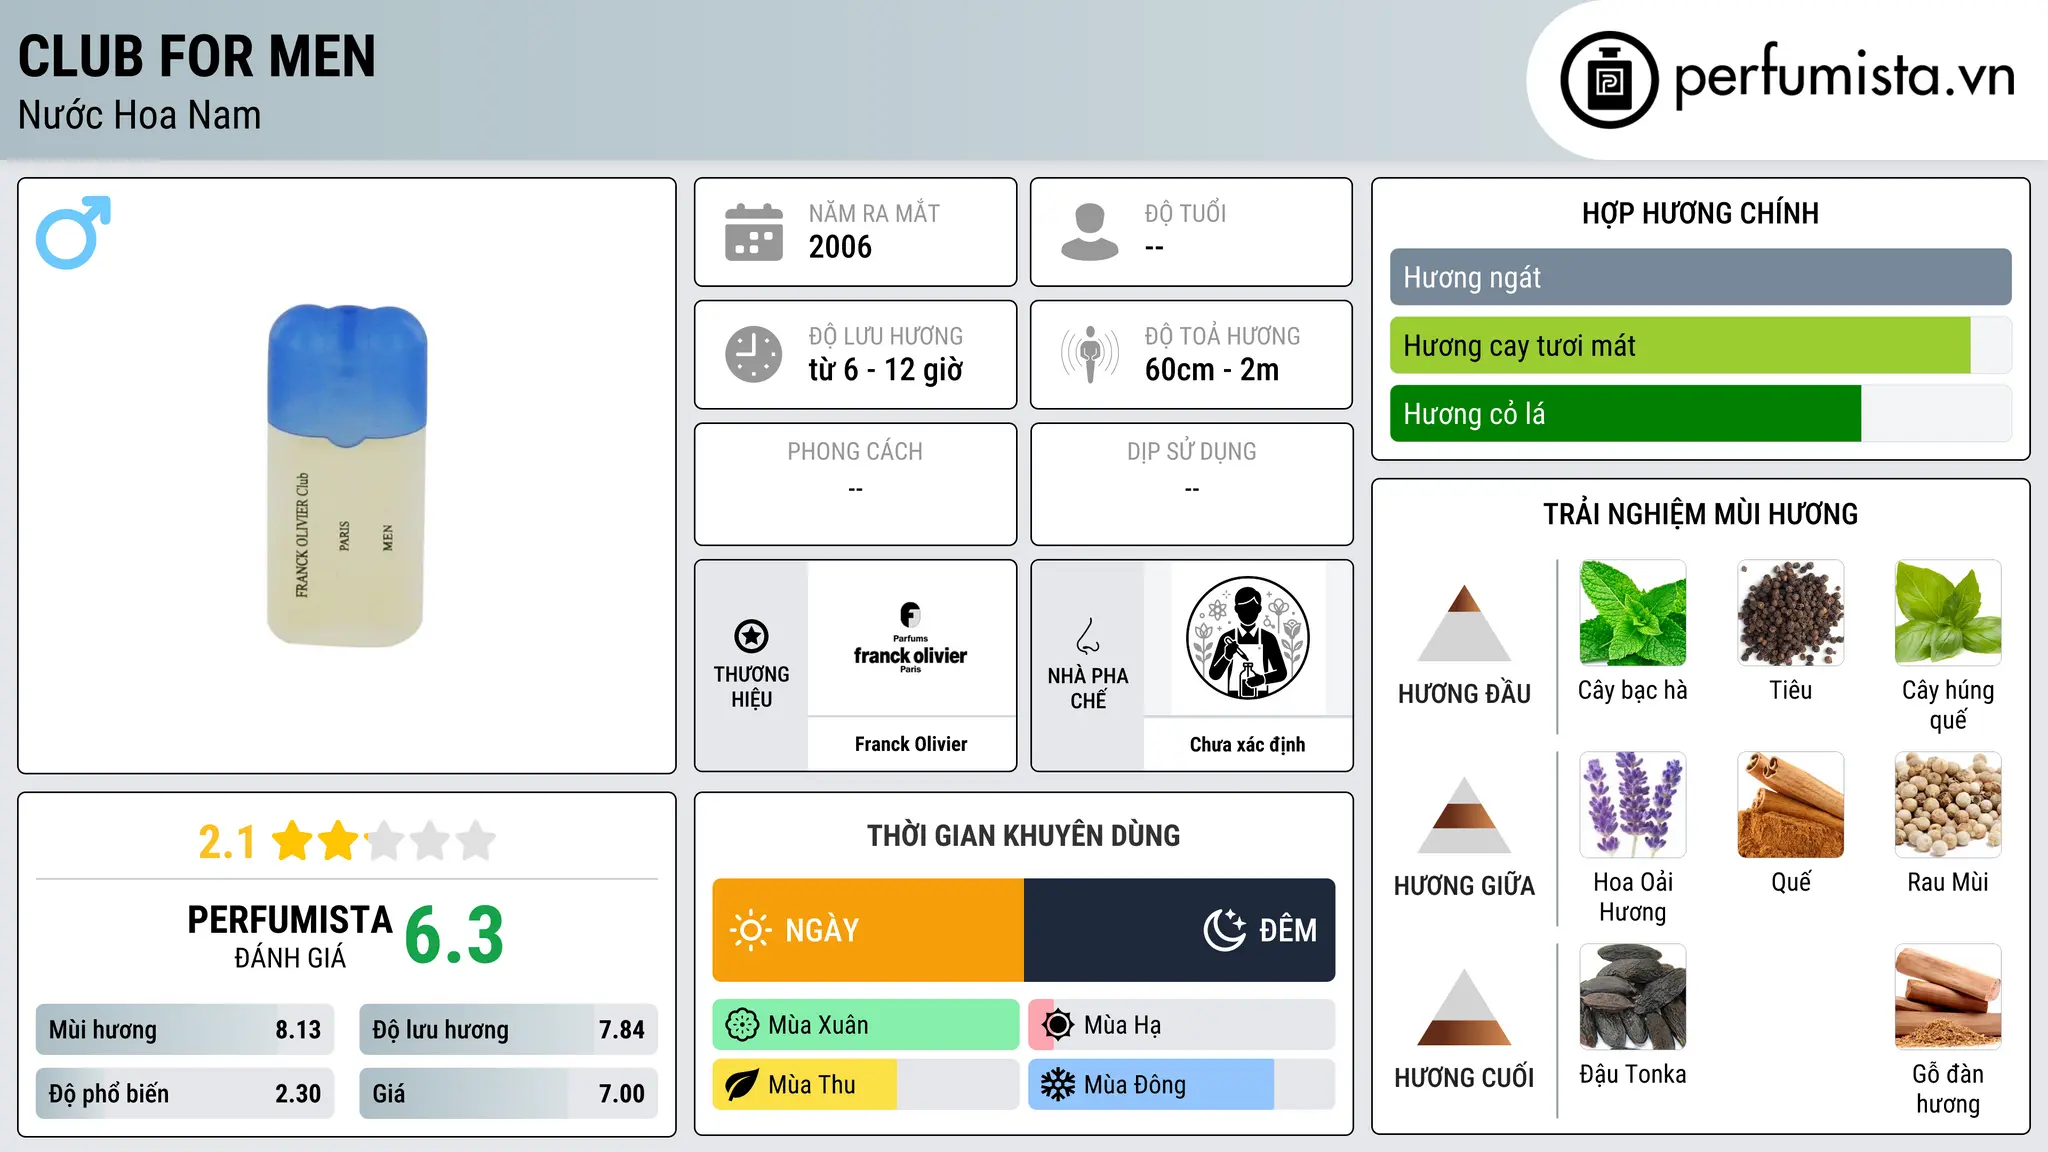This screenshot has height=1152, width=2048.
Task: Click the Trải nghiệm mùi hương heading
Action: coord(1700,514)
